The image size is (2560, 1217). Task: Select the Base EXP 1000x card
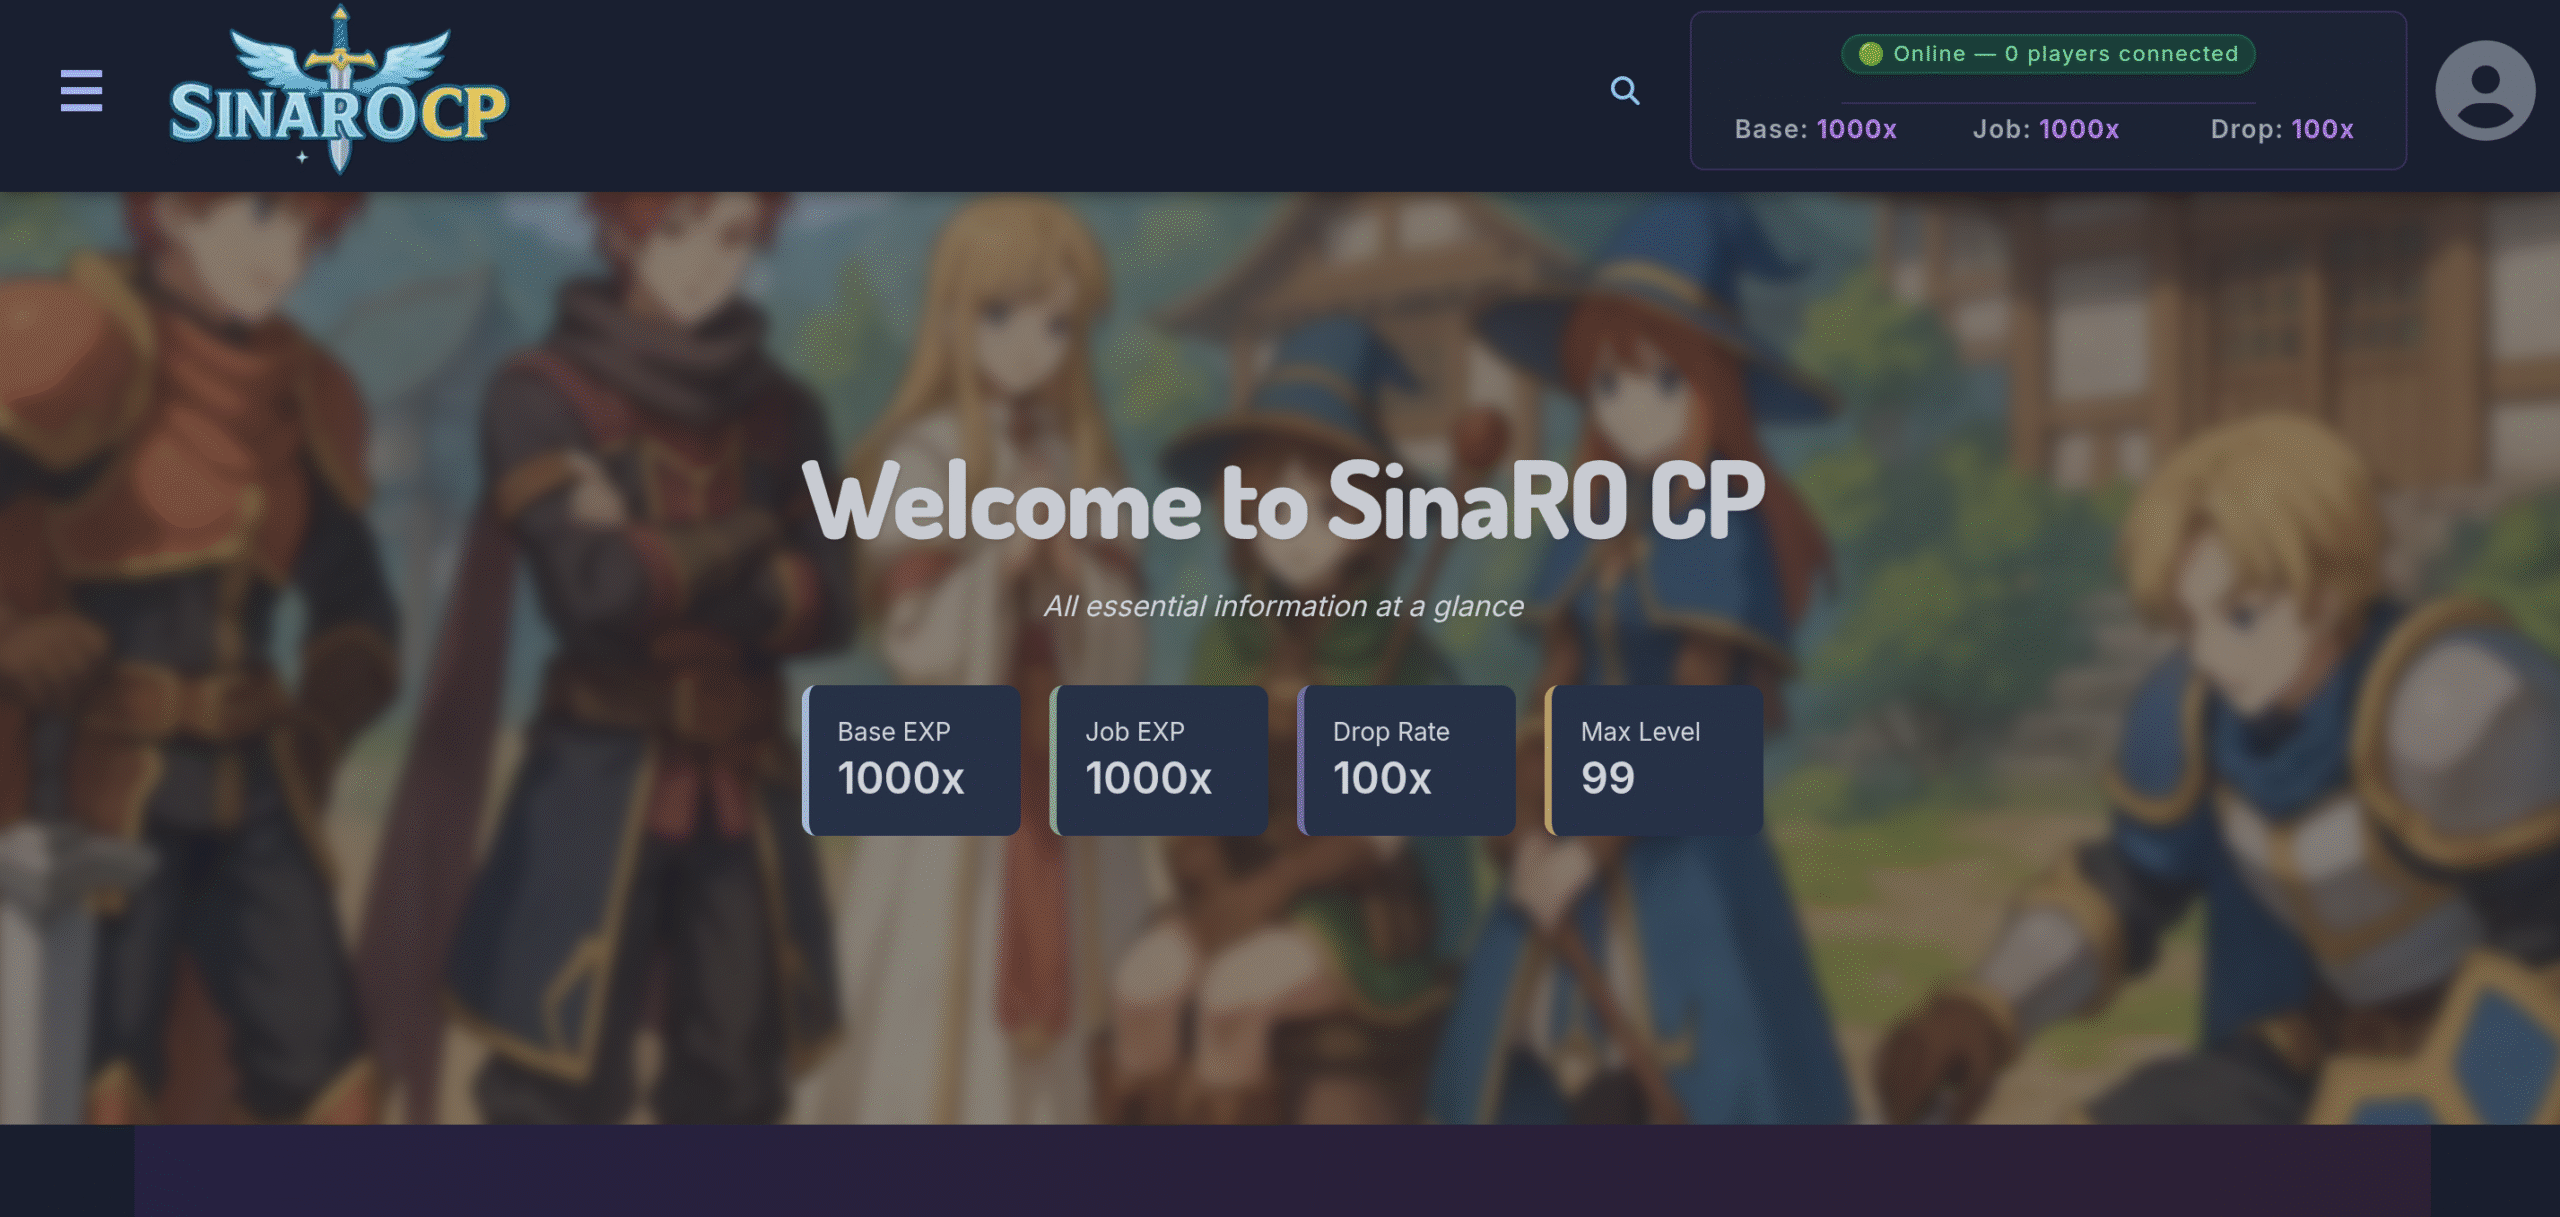tap(911, 760)
